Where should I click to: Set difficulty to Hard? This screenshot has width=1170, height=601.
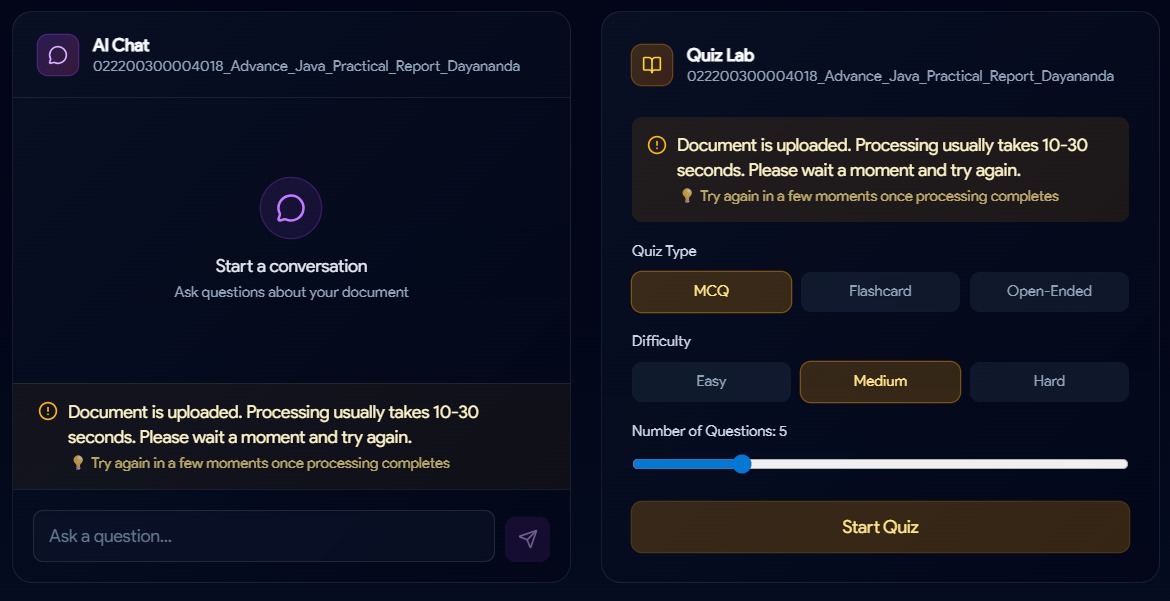pyautogui.click(x=1049, y=382)
